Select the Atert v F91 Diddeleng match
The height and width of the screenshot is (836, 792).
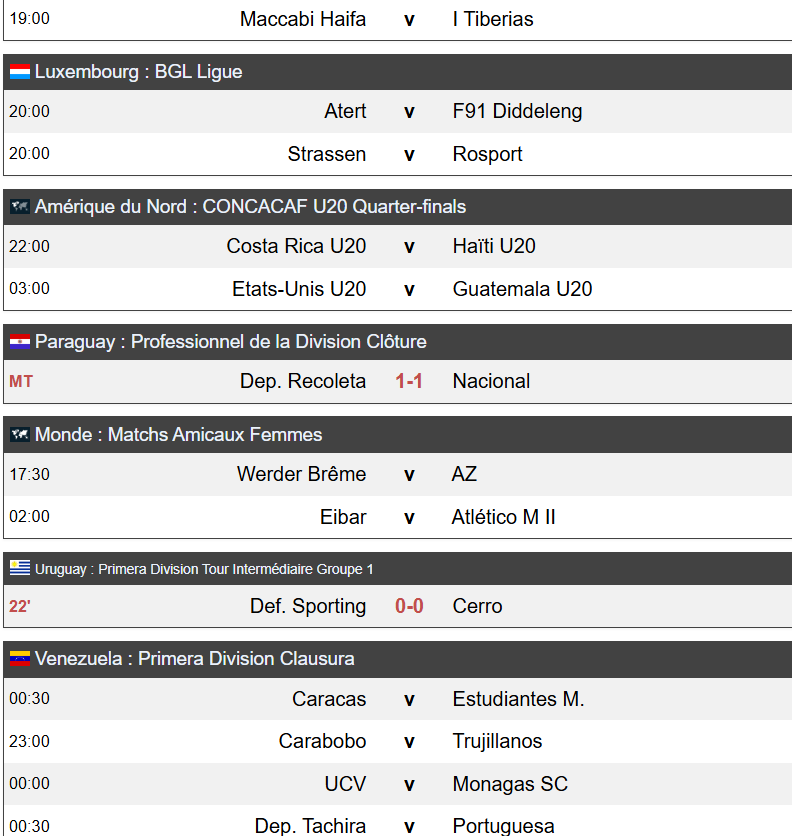click(x=398, y=111)
